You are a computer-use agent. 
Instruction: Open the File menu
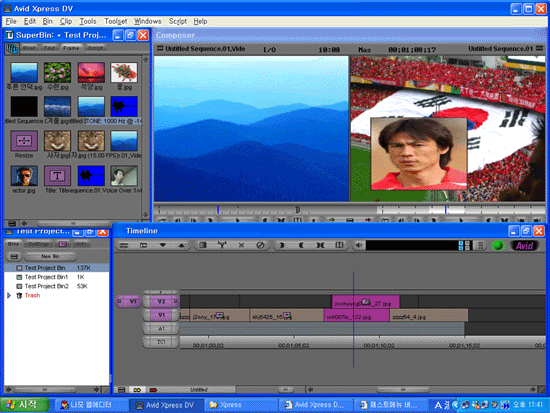11,21
